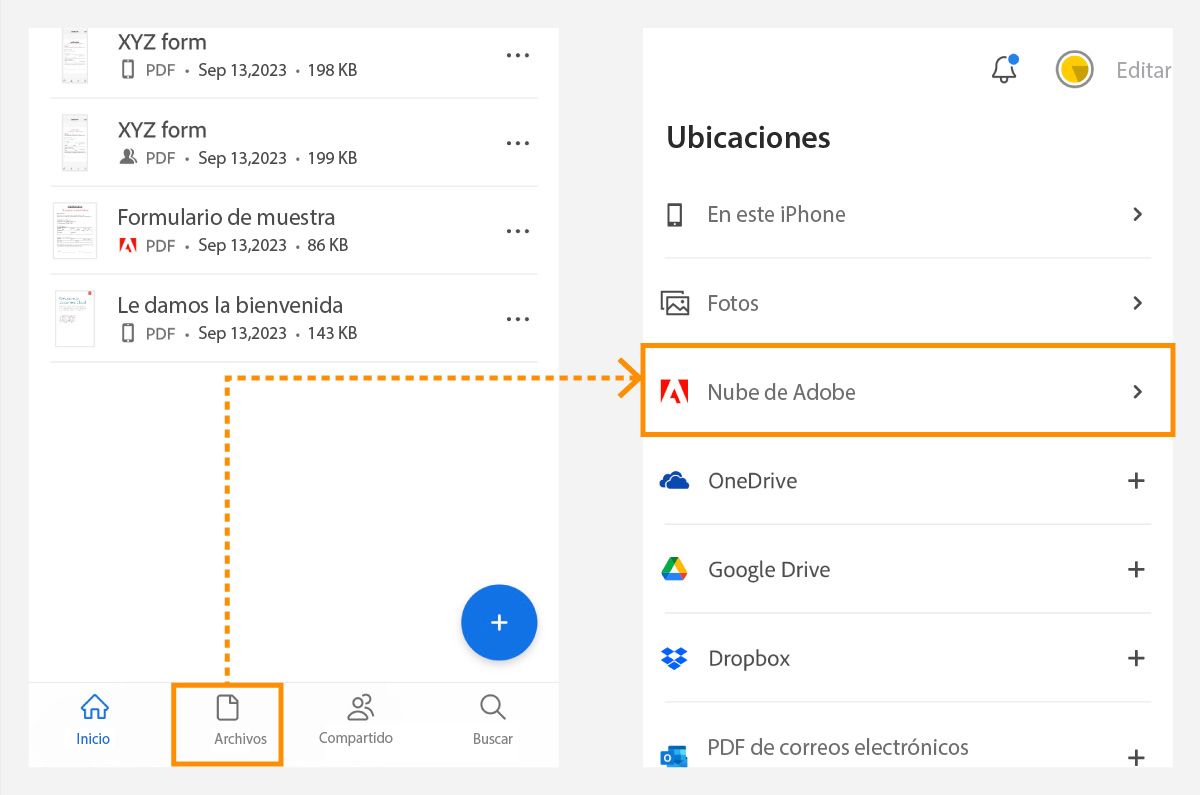The width and height of the screenshot is (1200, 795).
Task: Open the Formulario de muestra thumbnail
Action: [x=74, y=231]
